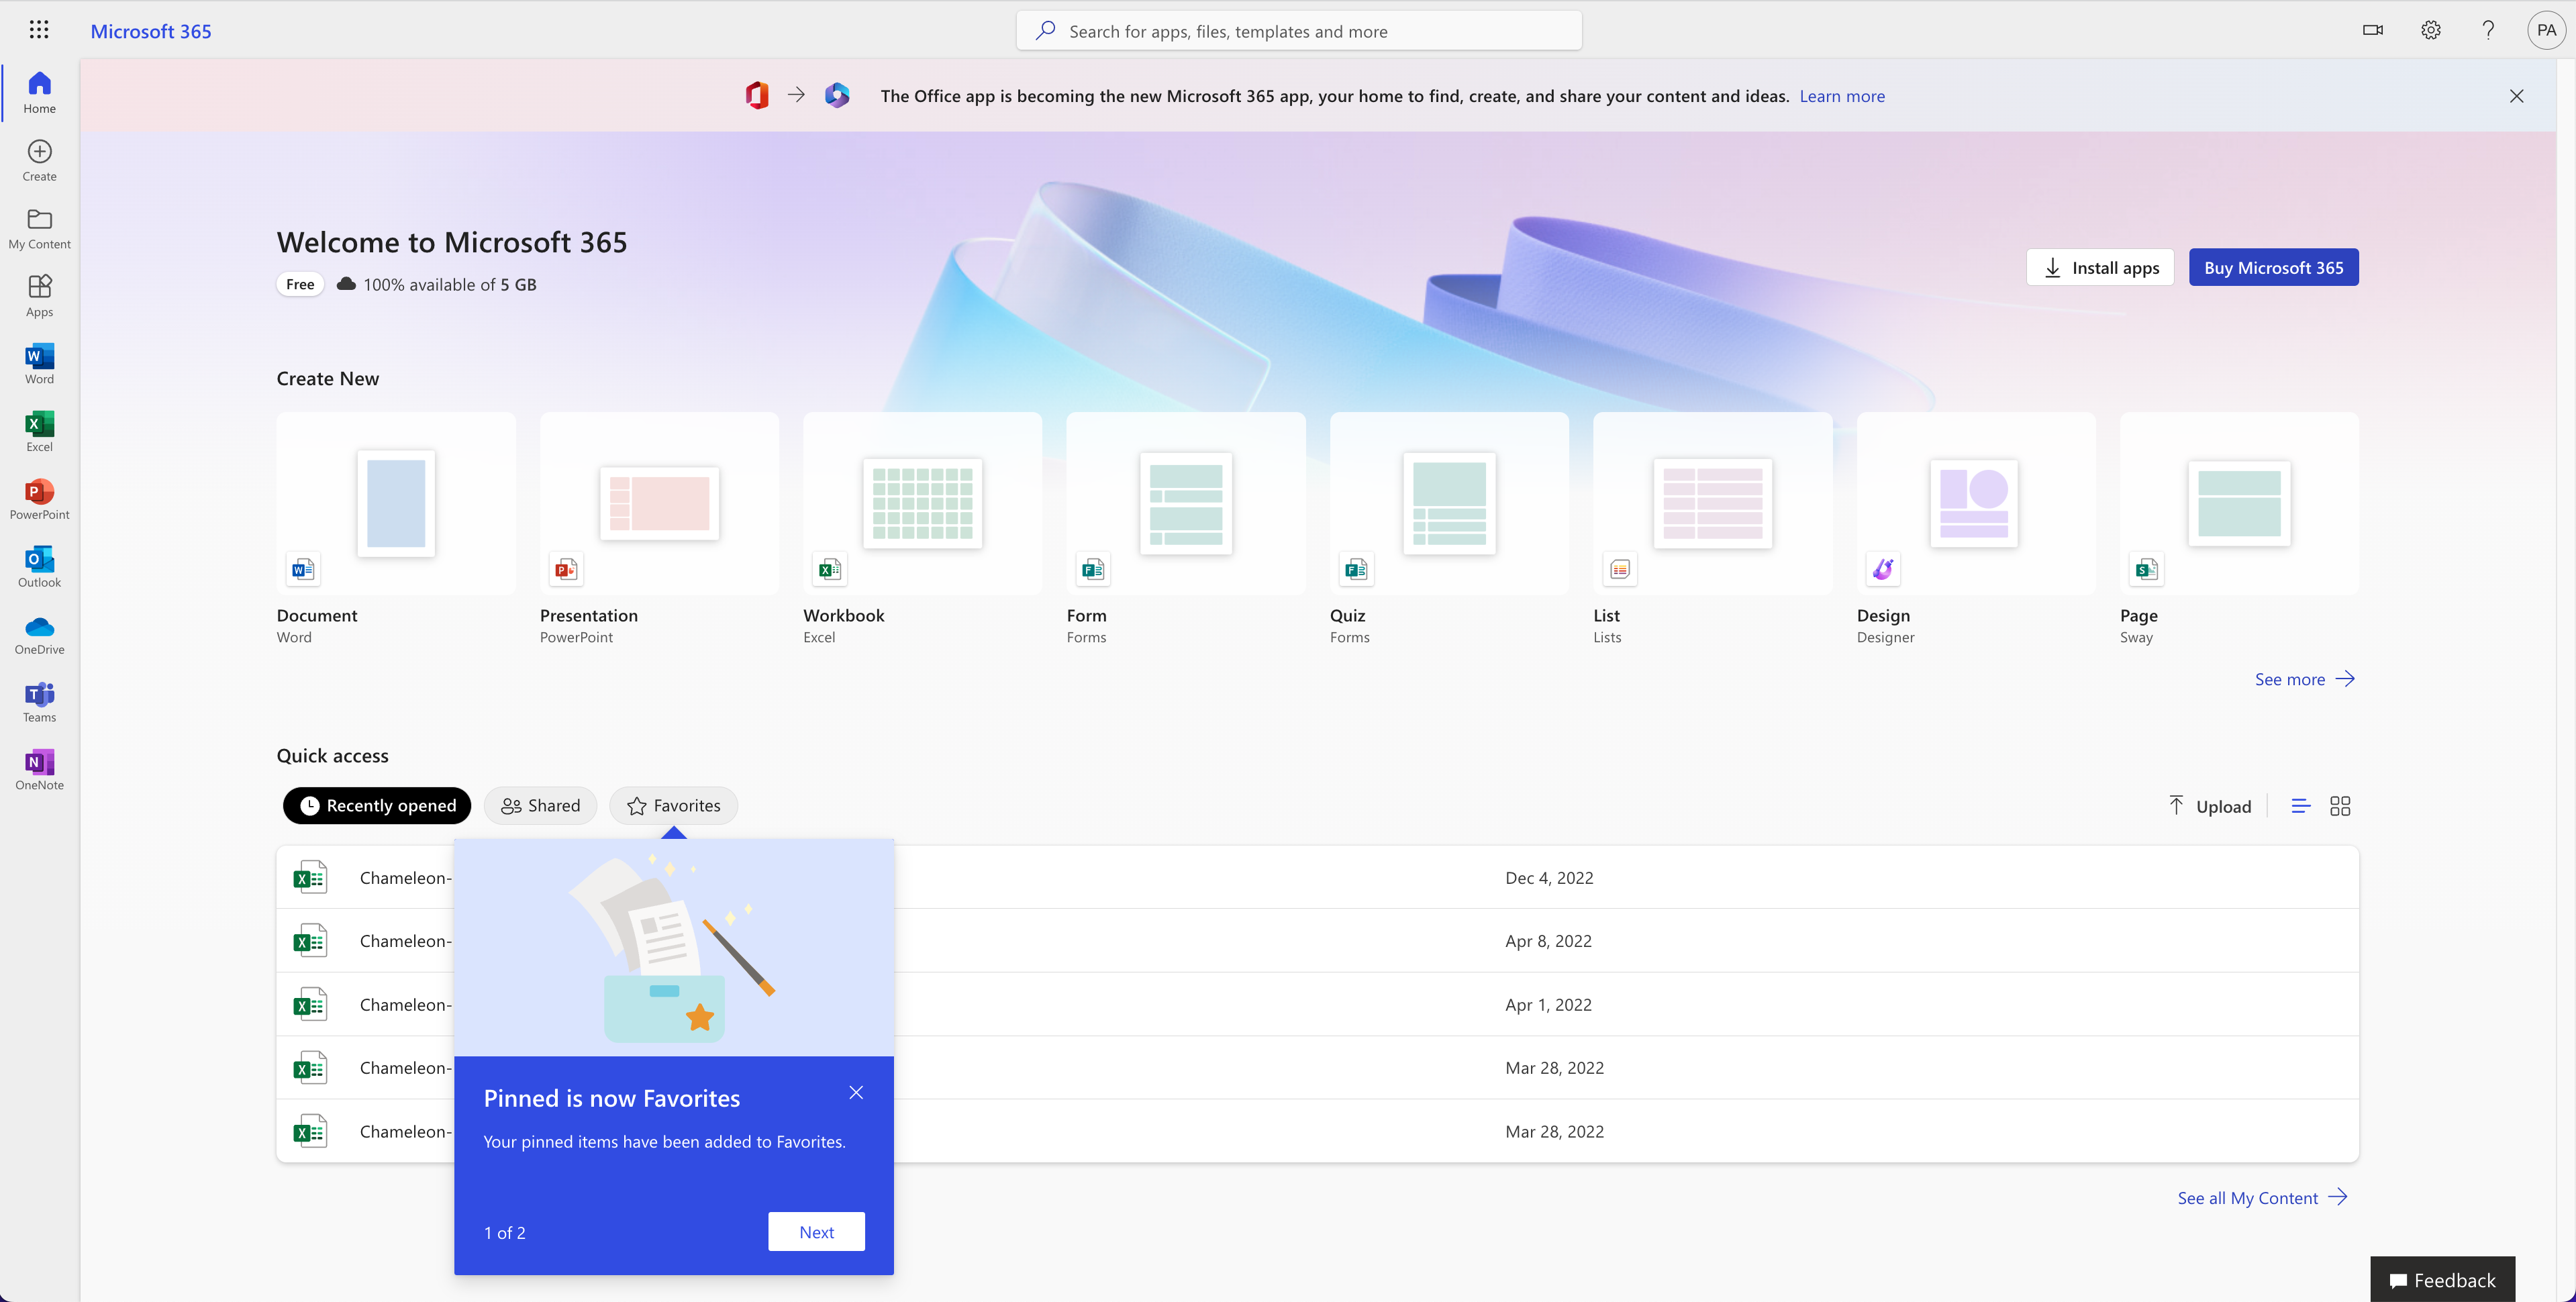The image size is (2576, 1302).
Task: Launch PowerPoint from the sidebar
Action: pos(39,499)
